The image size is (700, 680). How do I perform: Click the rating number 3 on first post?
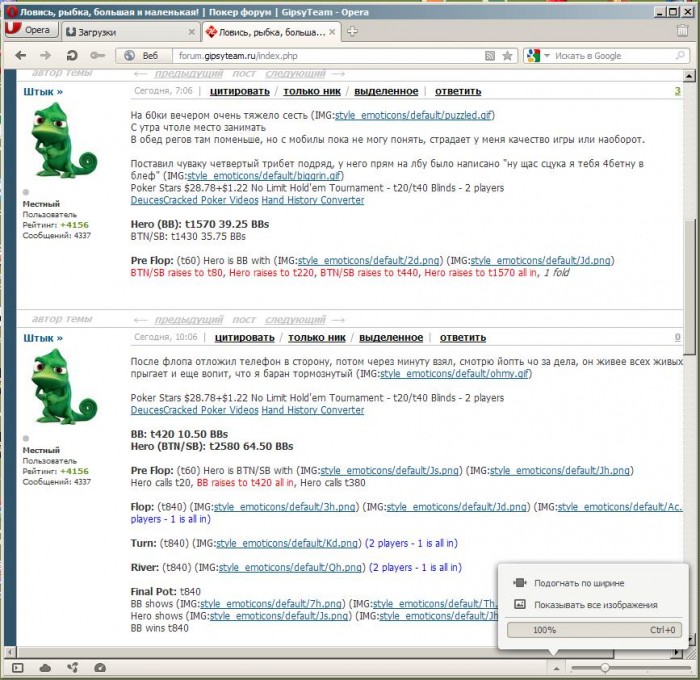click(x=677, y=91)
